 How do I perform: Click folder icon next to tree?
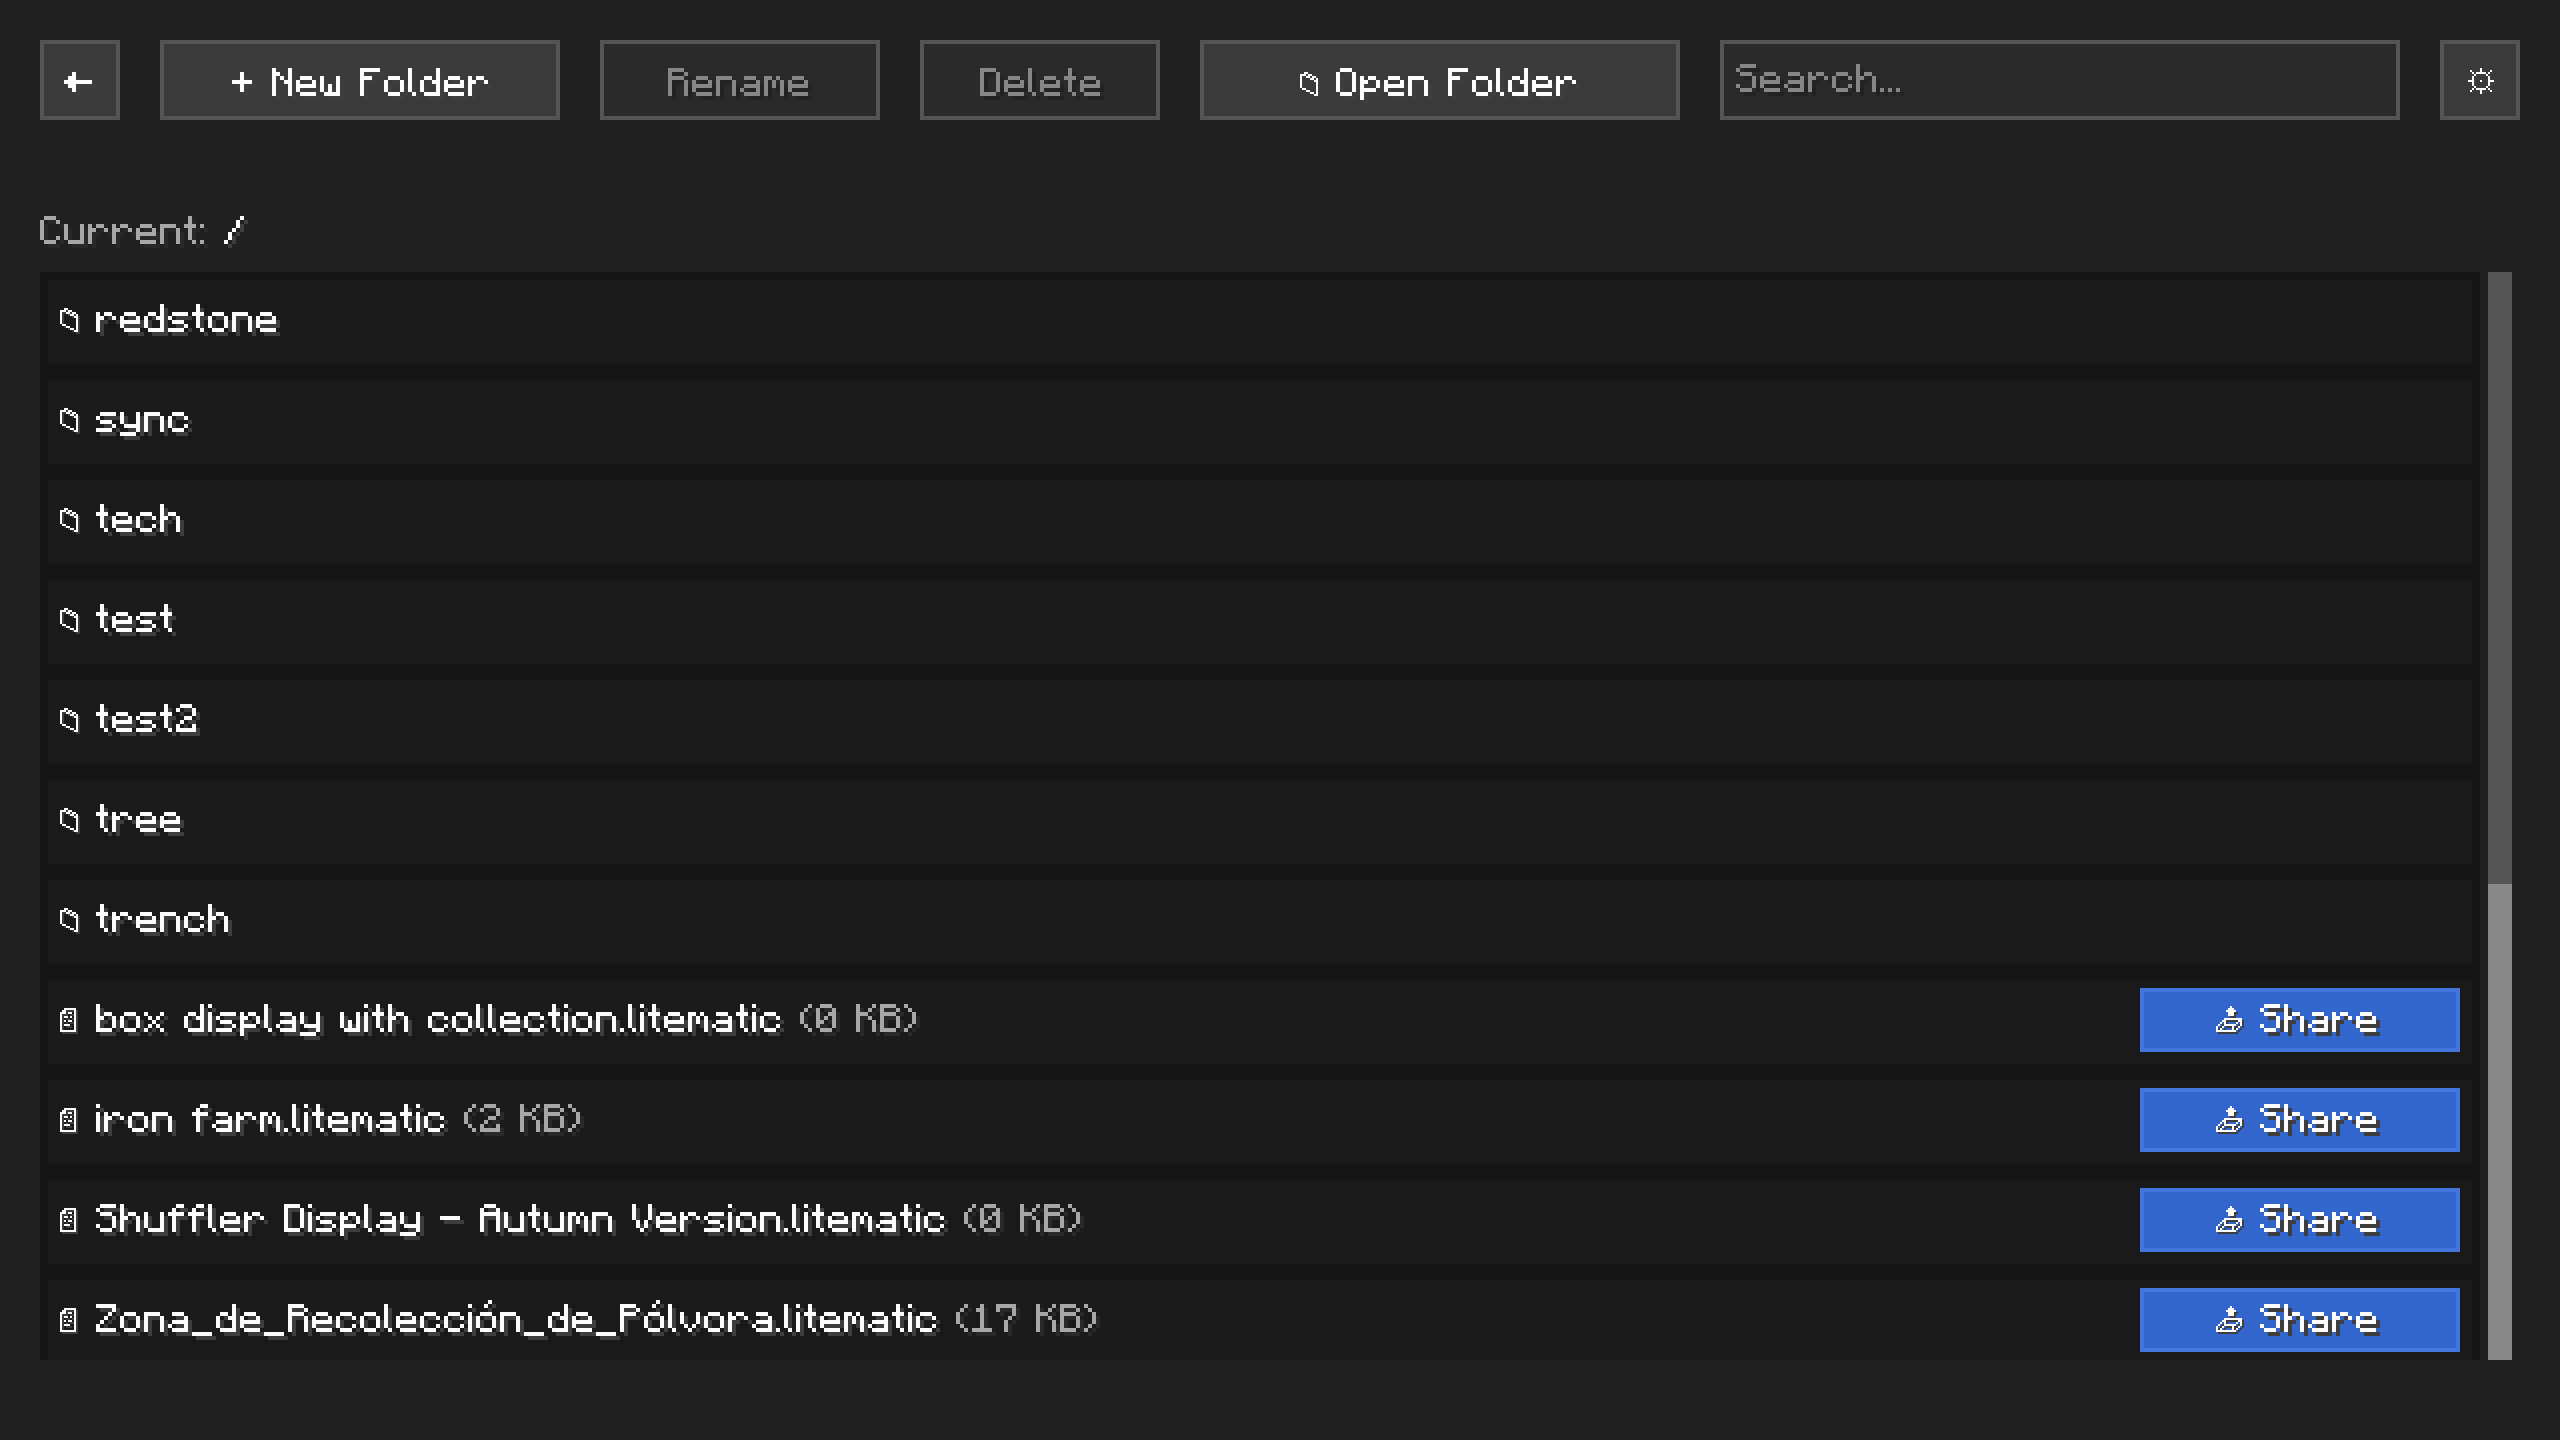click(69, 820)
